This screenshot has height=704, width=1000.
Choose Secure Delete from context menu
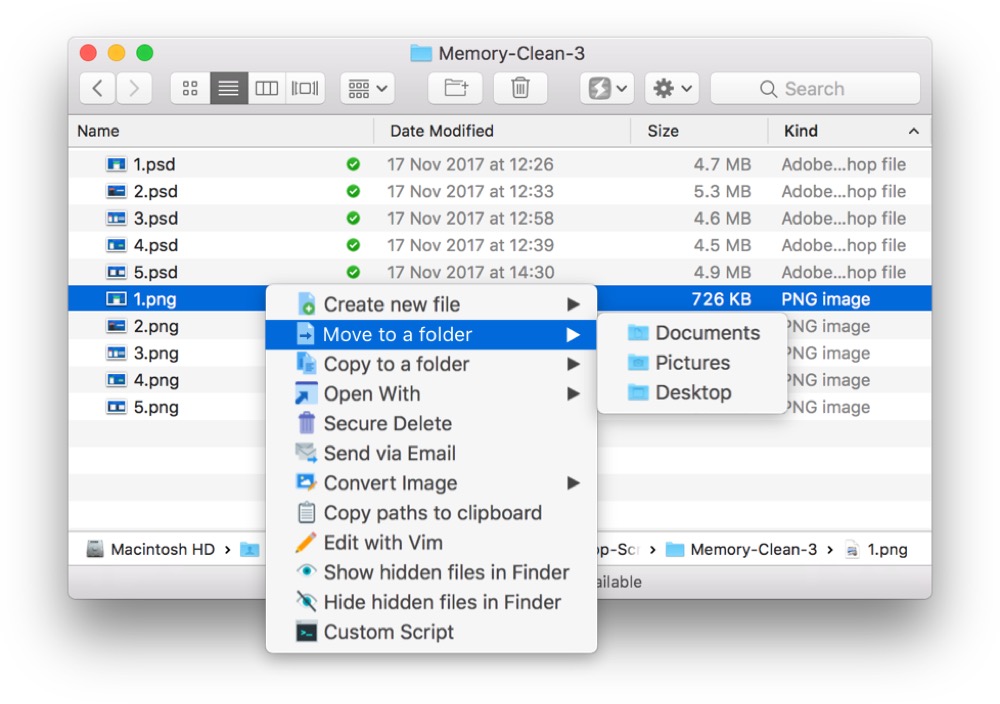[387, 424]
